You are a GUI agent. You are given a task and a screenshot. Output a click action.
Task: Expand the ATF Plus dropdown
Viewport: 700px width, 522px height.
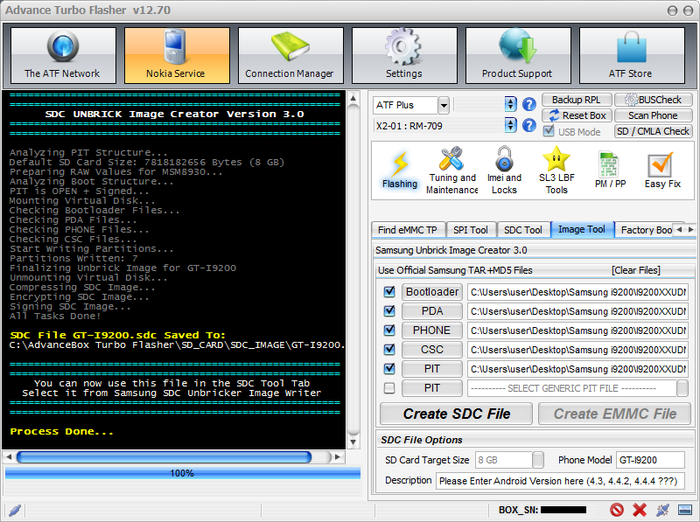point(443,105)
